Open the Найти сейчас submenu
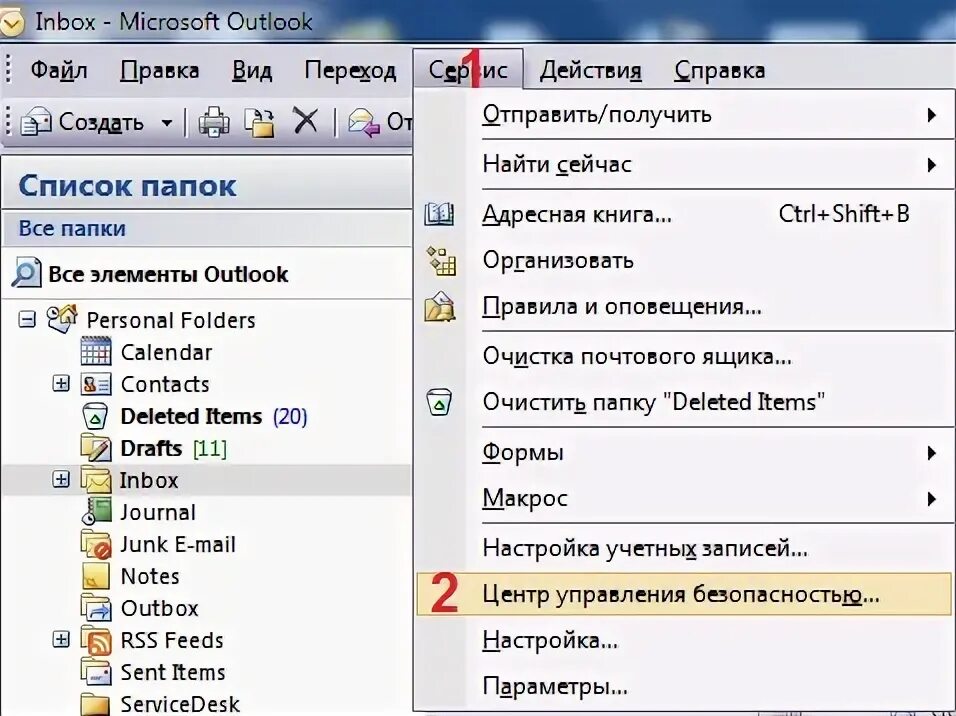 pos(683,164)
